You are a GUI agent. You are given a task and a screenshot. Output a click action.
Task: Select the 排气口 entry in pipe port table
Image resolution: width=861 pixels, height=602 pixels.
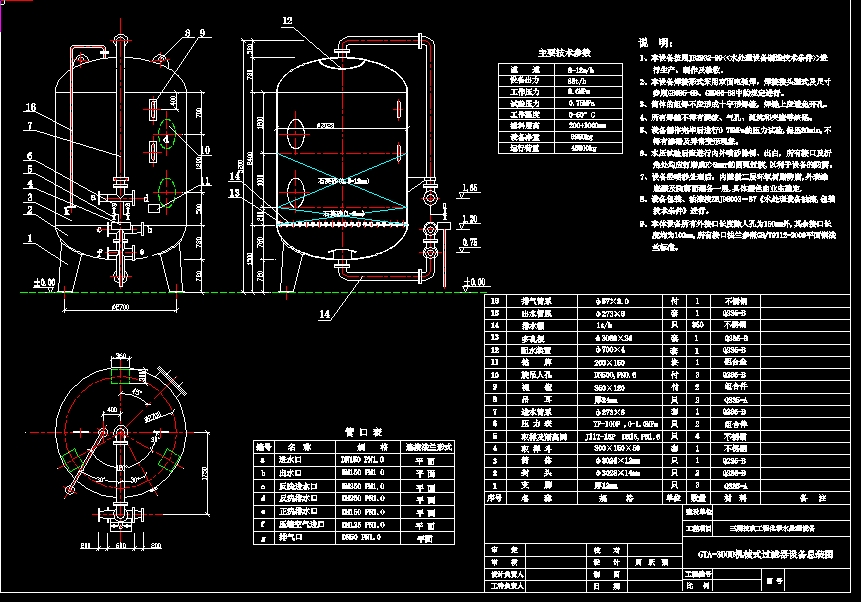[x=293, y=537]
